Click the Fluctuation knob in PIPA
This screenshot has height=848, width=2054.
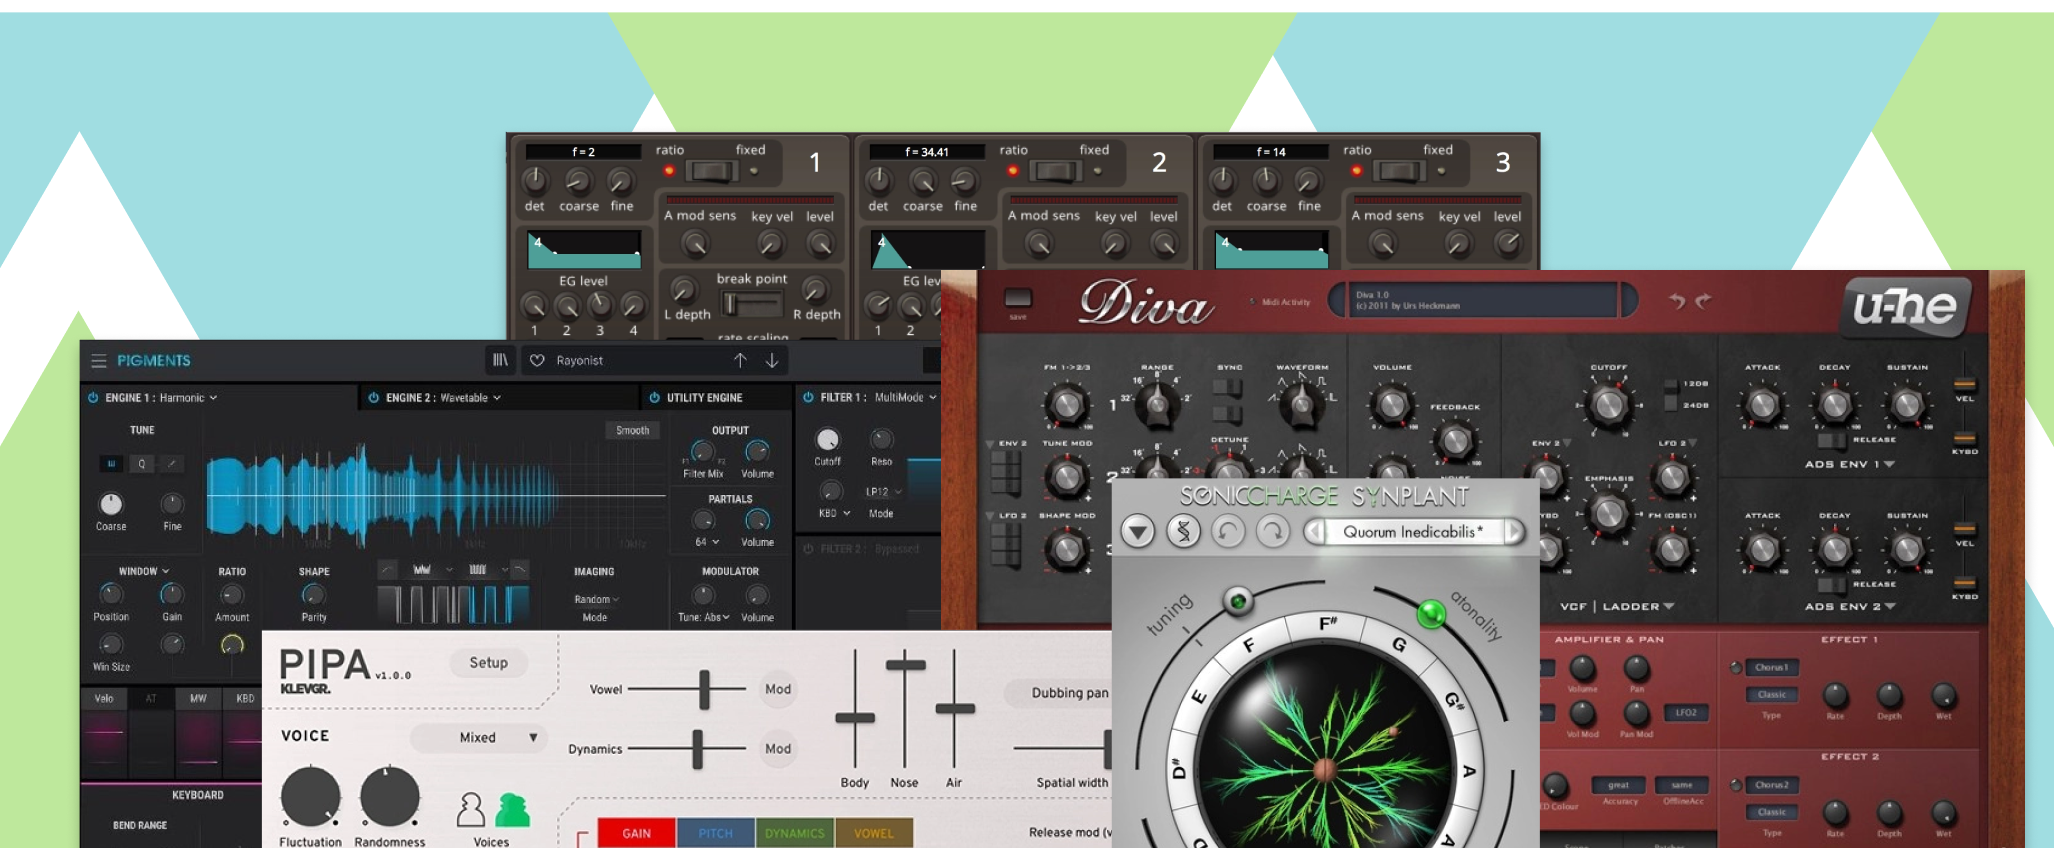tap(311, 797)
